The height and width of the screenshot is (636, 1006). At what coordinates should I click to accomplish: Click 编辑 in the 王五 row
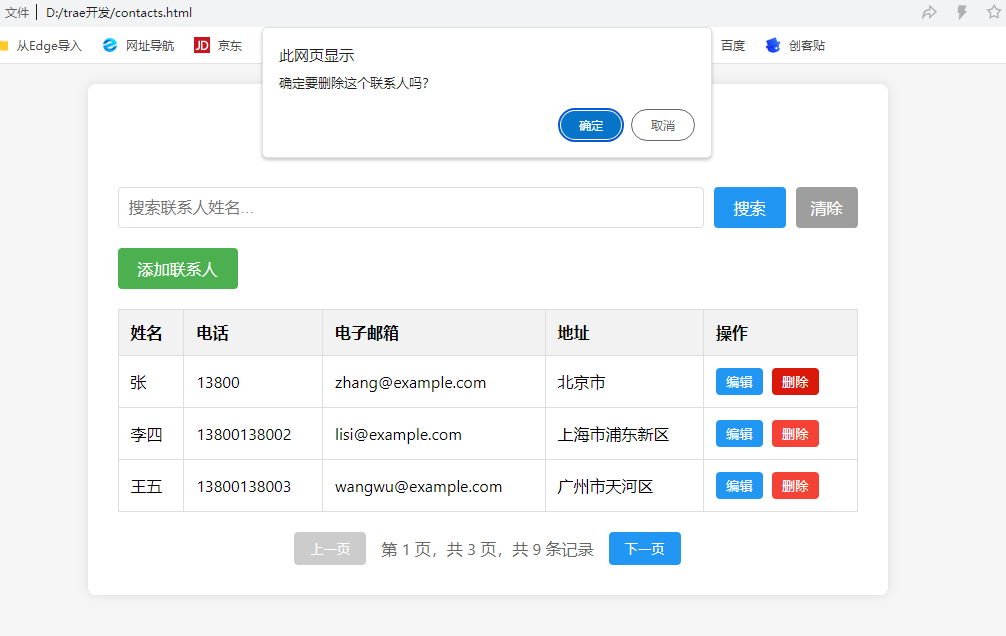(739, 486)
